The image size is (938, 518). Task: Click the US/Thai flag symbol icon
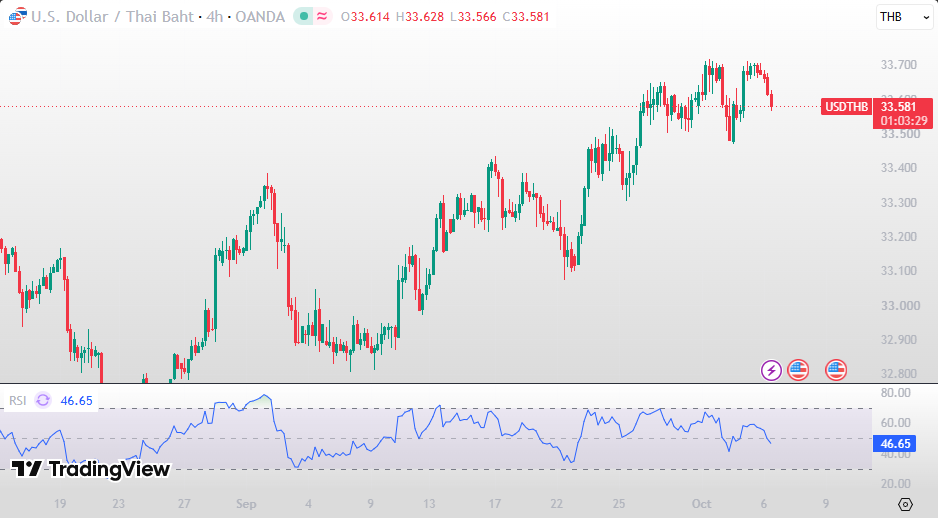click(17, 17)
